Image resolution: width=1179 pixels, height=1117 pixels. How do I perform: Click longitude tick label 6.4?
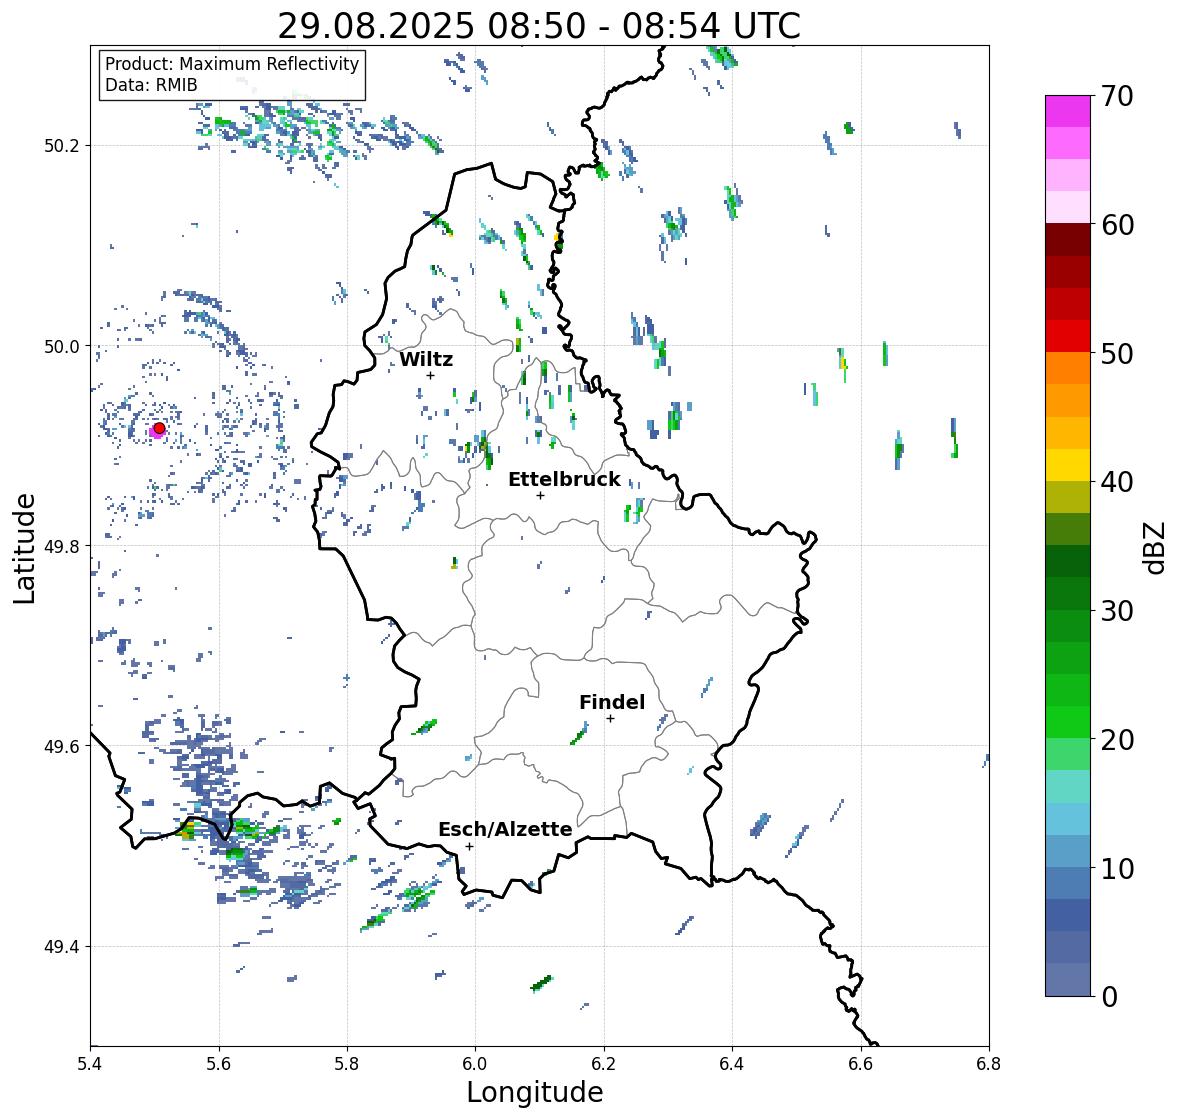tap(732, 1064)
